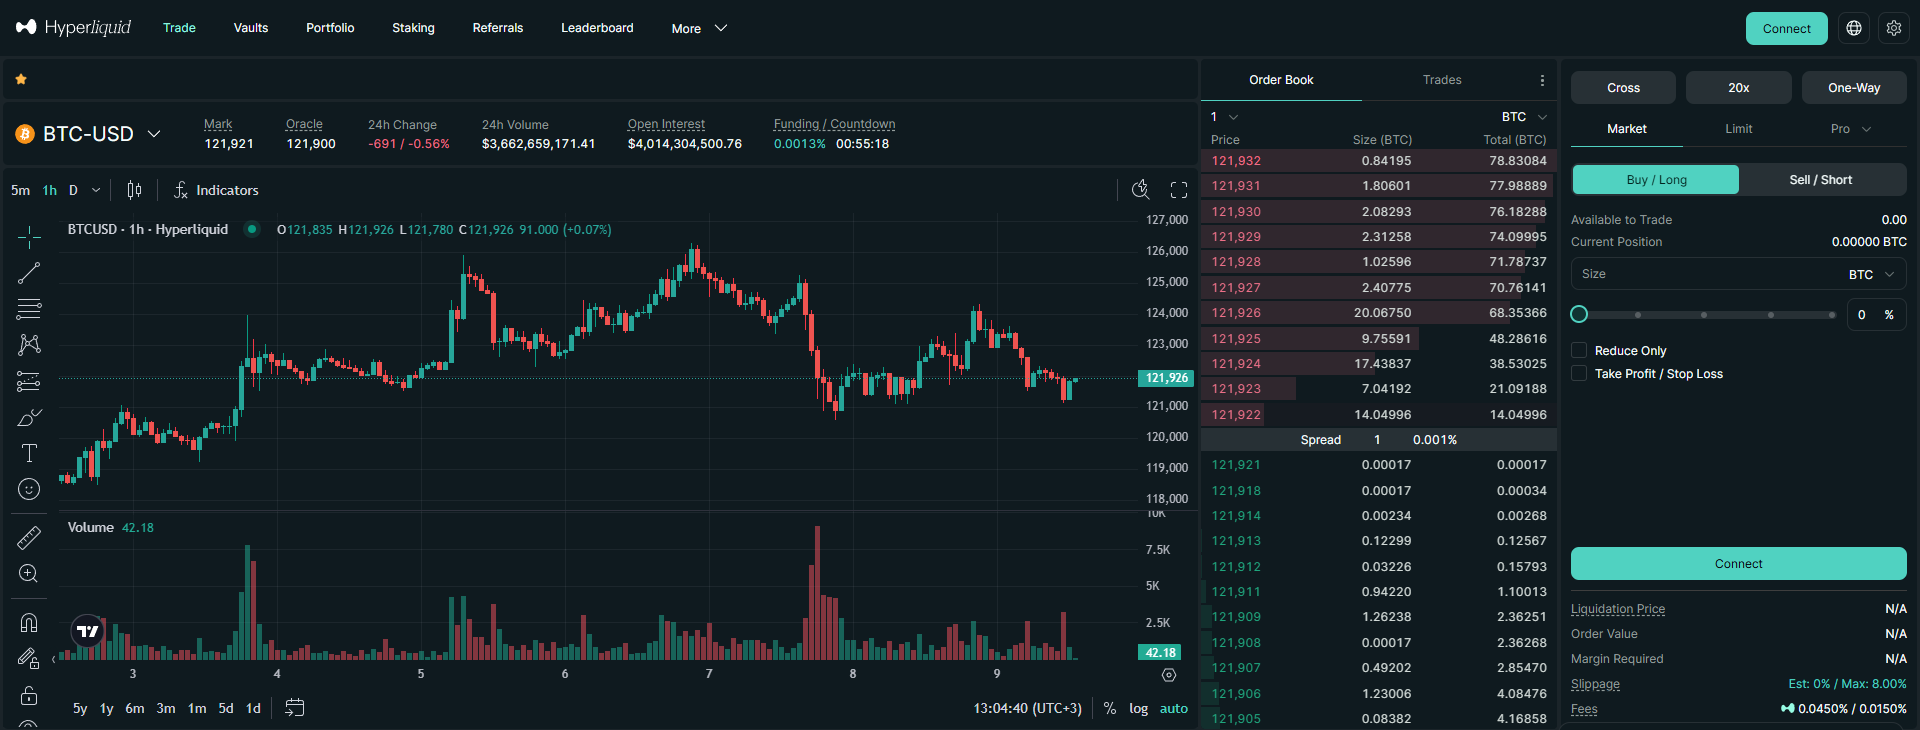Screen dimensions: 1920x730
Task: Select the Limit order tab
Action: pyautogui.click(x=1738, y=129)
